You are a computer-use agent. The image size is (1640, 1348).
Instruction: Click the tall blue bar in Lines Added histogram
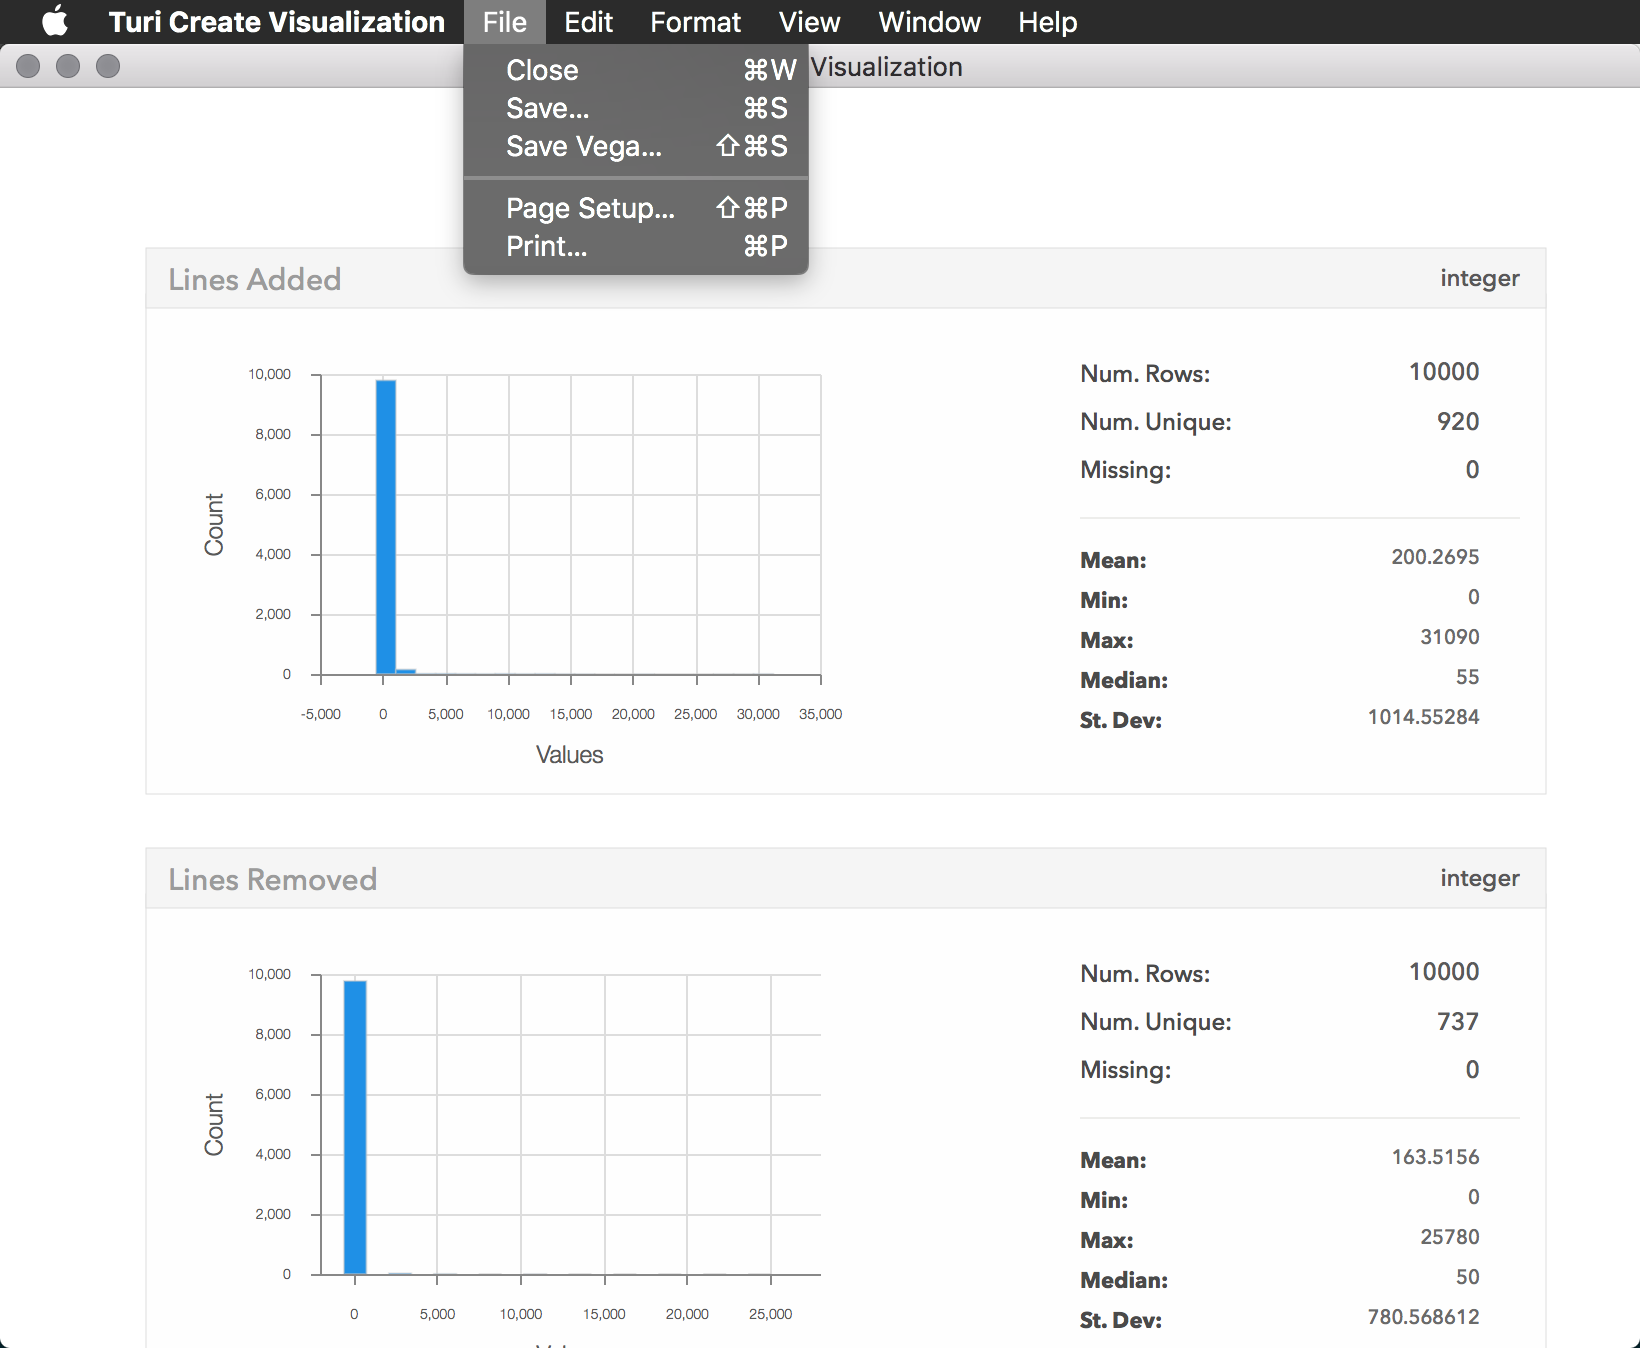(x=386, y=527)
